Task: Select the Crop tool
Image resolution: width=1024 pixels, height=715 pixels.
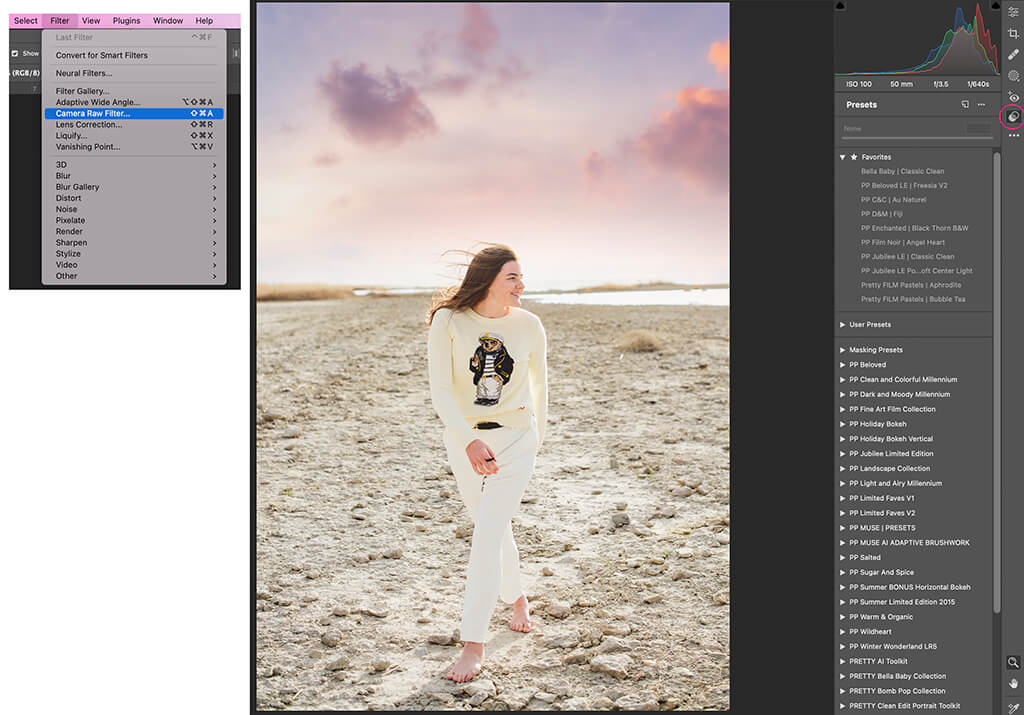Action: coord(1014,33)
